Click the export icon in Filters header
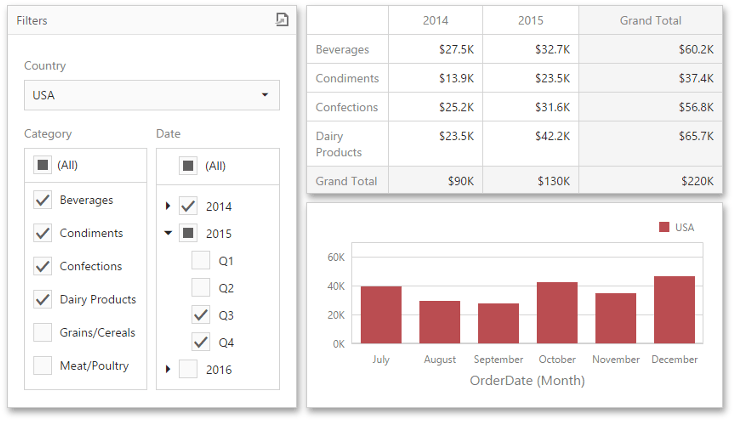Screen dimensions: 736x423 point(282,20)
